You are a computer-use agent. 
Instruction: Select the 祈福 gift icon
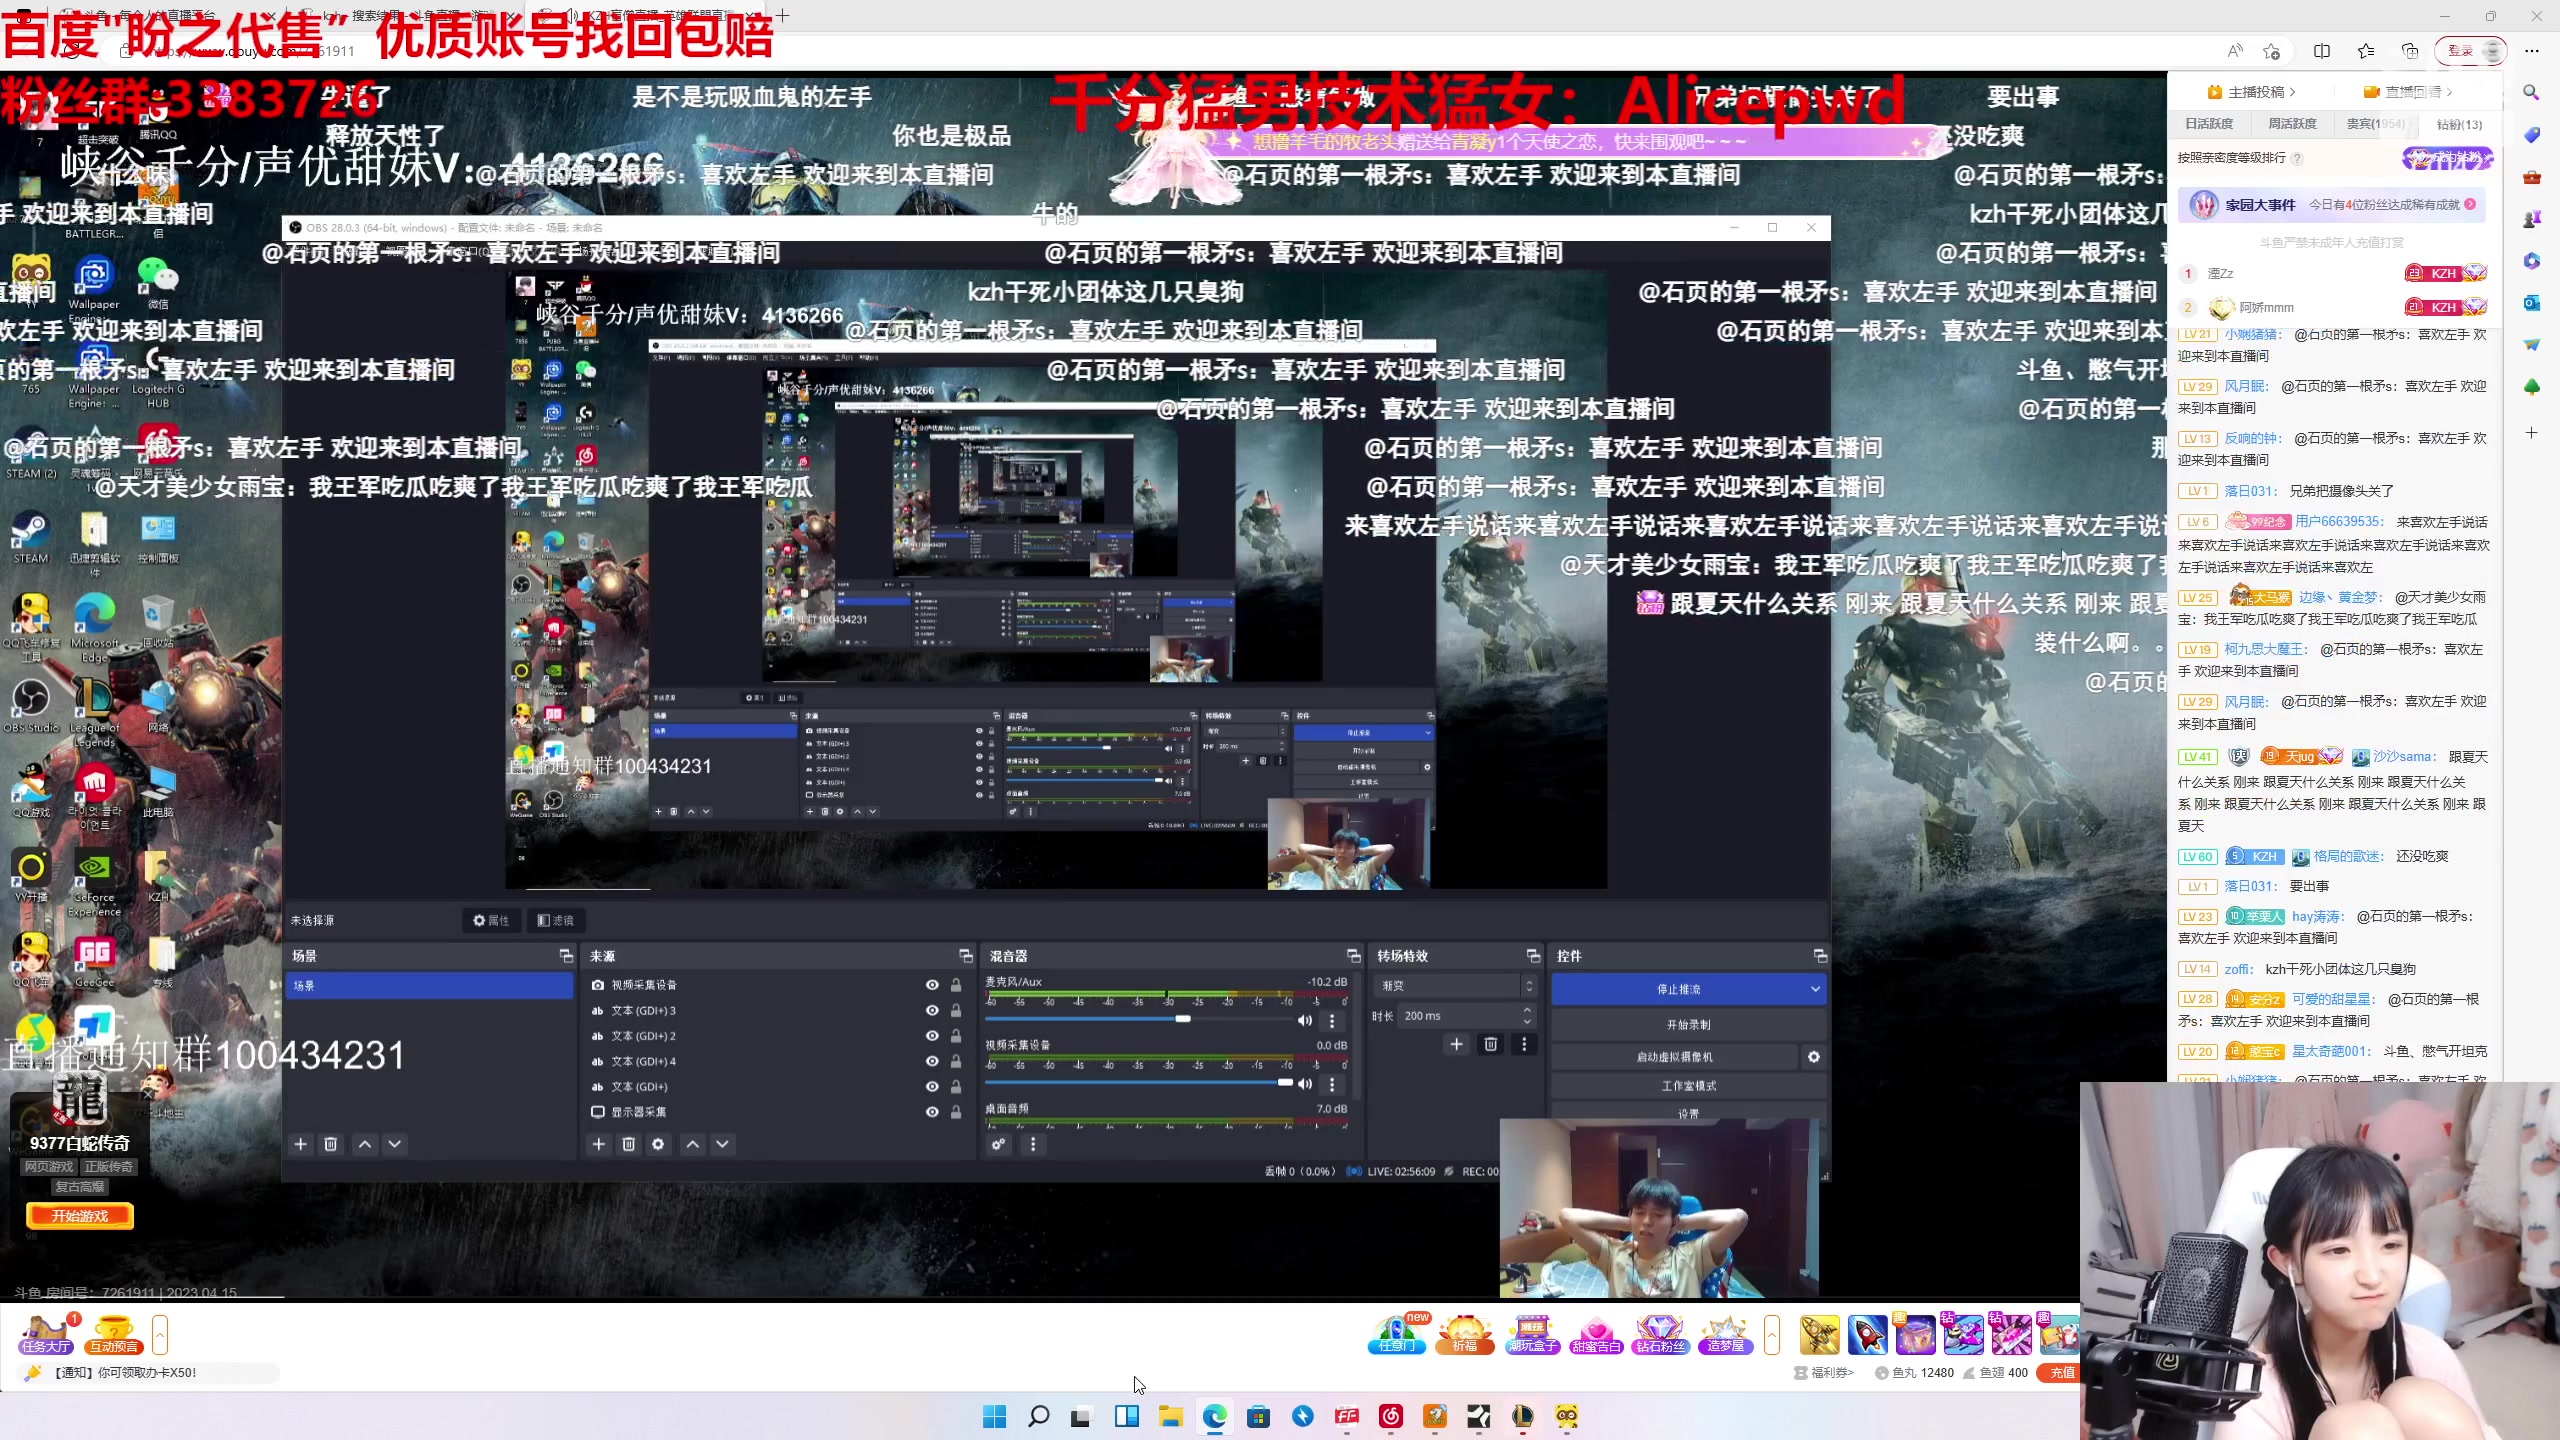pos(1466,1335)
